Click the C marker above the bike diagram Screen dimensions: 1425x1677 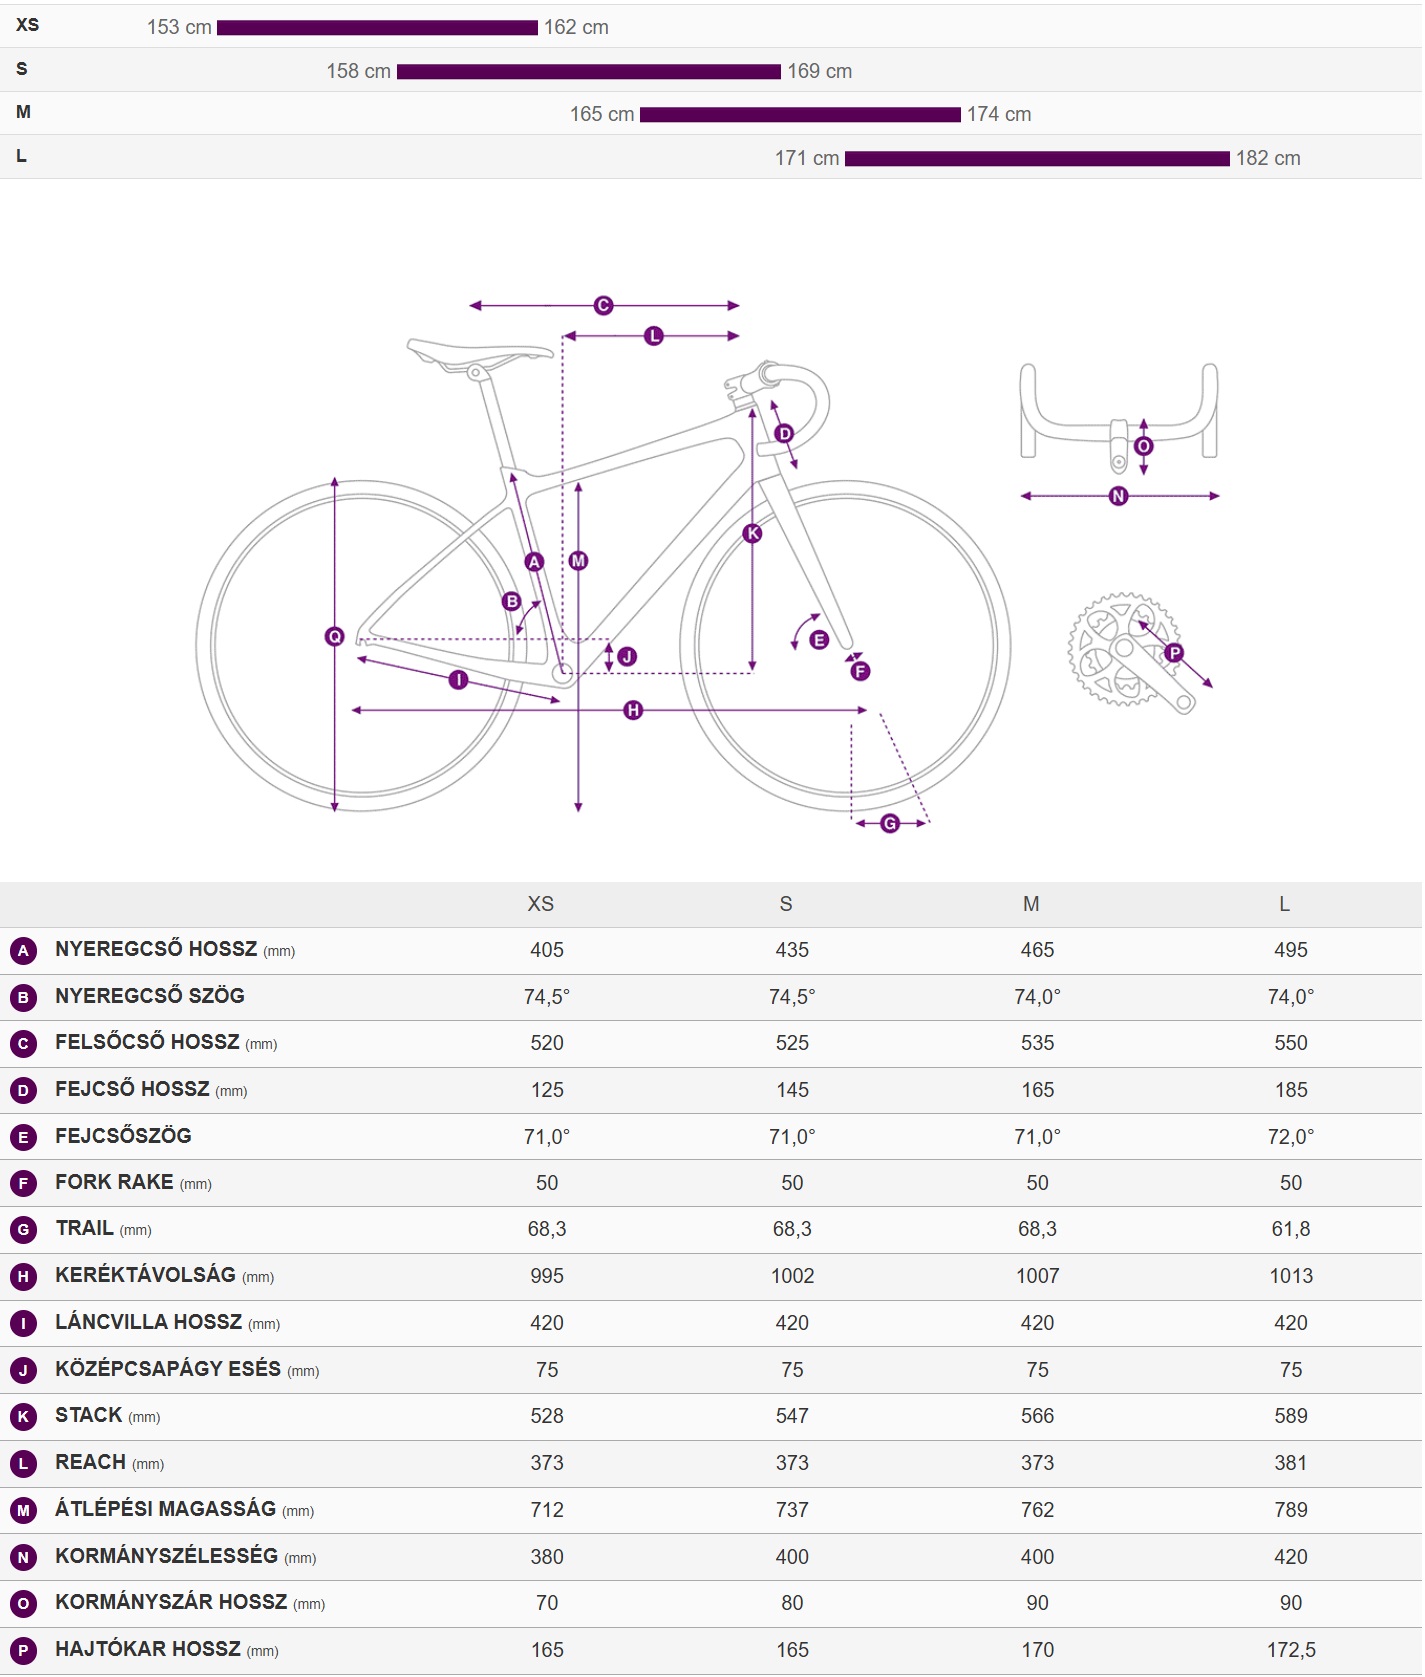(x=603, y=305)
